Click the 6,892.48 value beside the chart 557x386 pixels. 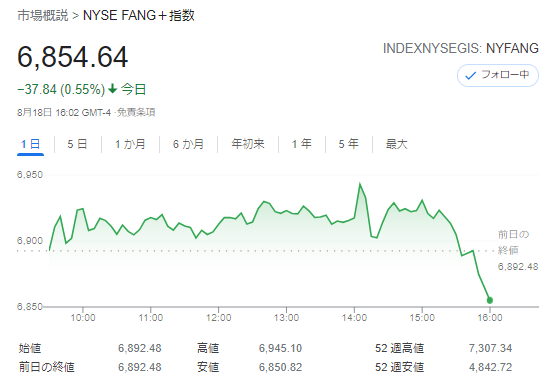click(x=518, y=267)
